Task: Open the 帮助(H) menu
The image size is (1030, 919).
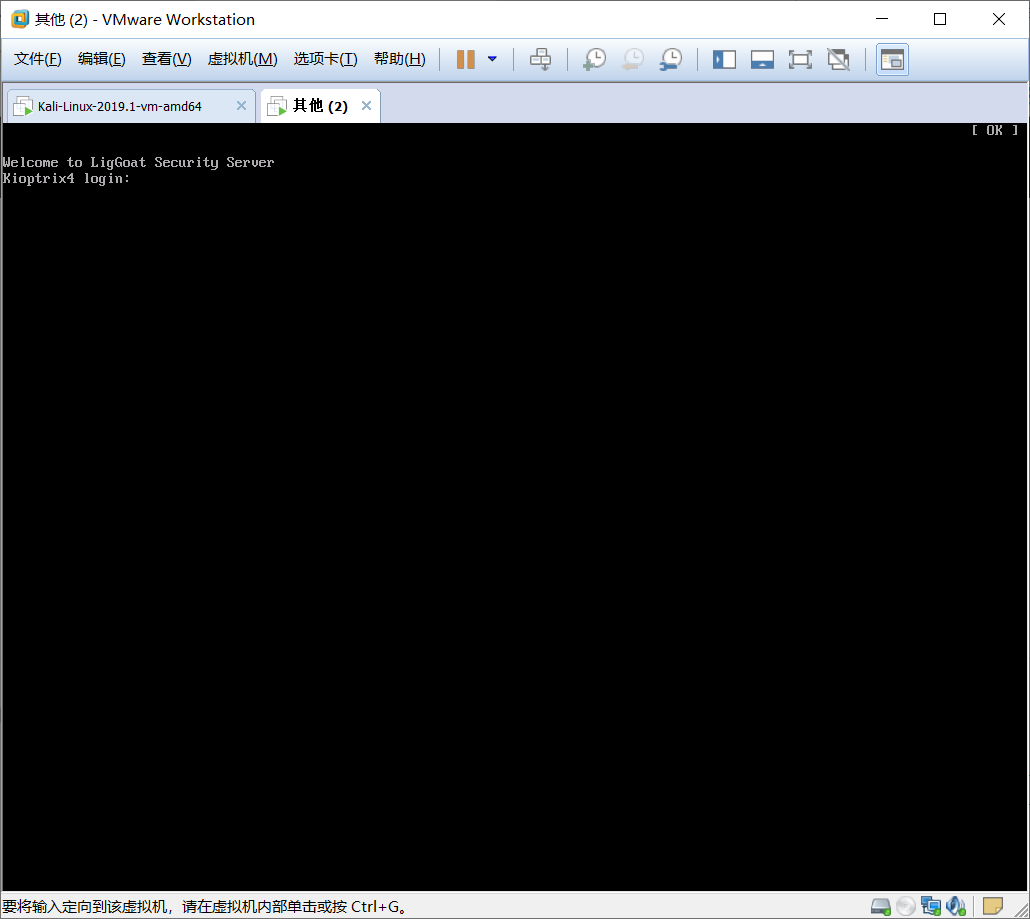Action: [x=399, y=59]
